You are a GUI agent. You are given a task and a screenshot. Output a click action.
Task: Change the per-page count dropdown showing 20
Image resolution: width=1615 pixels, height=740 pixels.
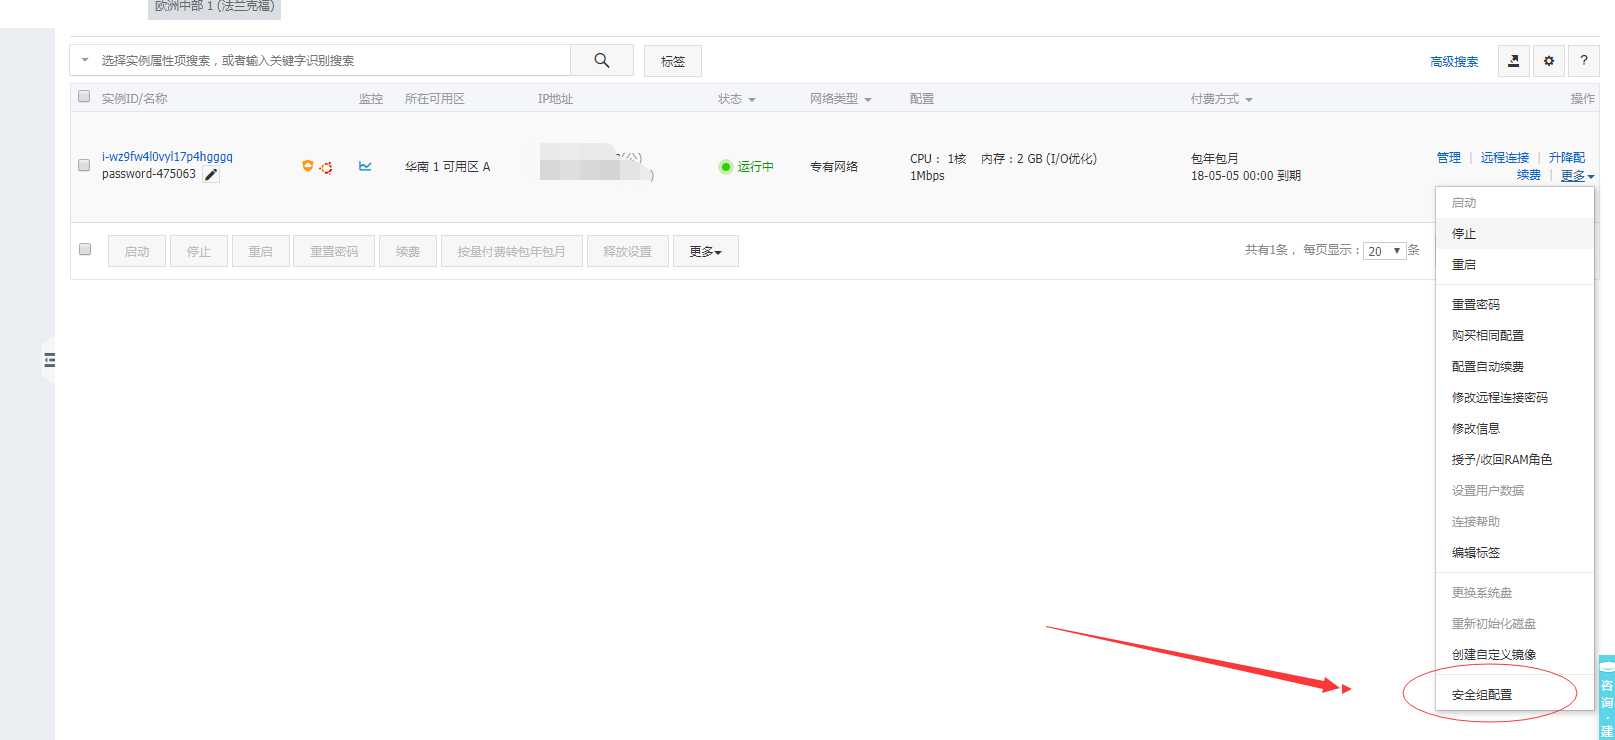point(1385,251)
